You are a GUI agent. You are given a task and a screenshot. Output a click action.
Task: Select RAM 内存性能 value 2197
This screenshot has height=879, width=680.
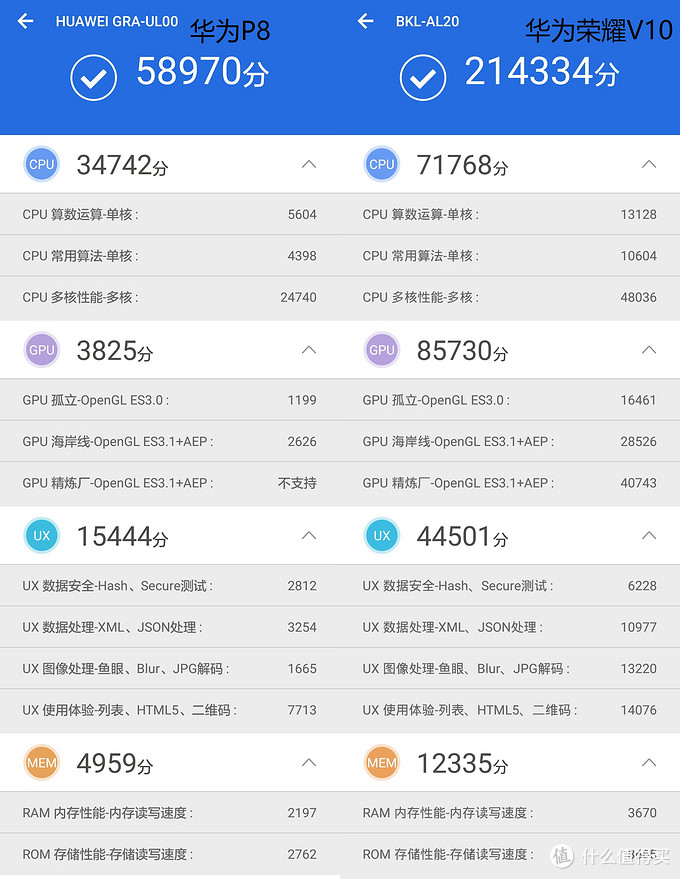tap(302, 812)
